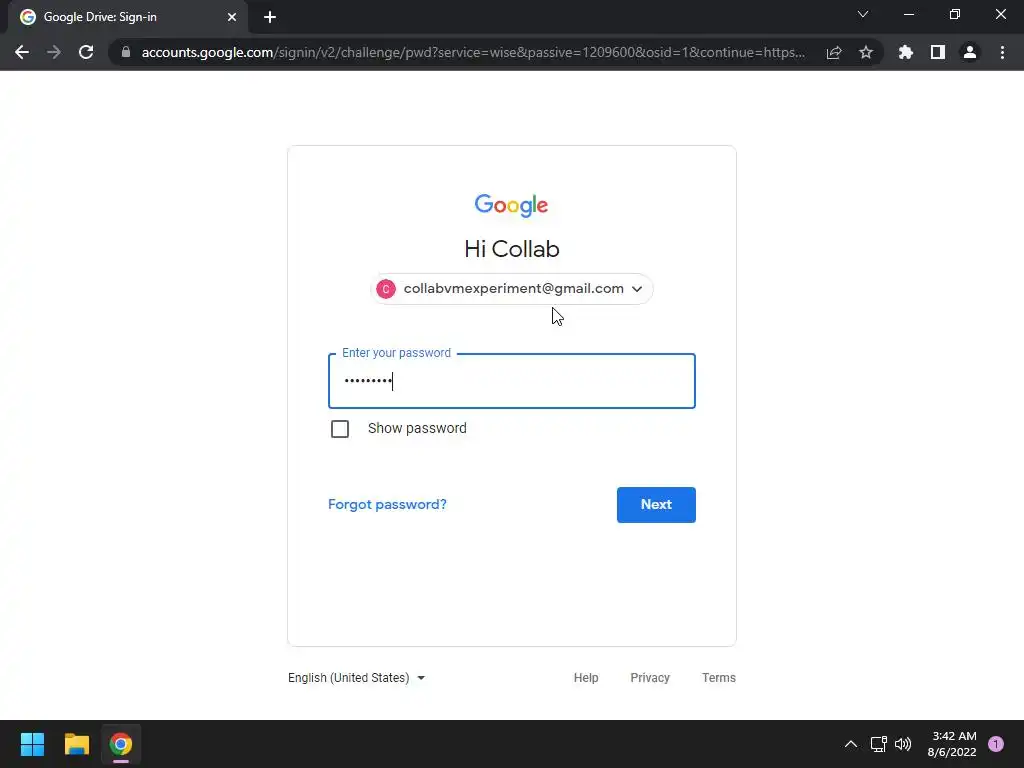Open the Extensions puzzle icon

click(906, 52)
